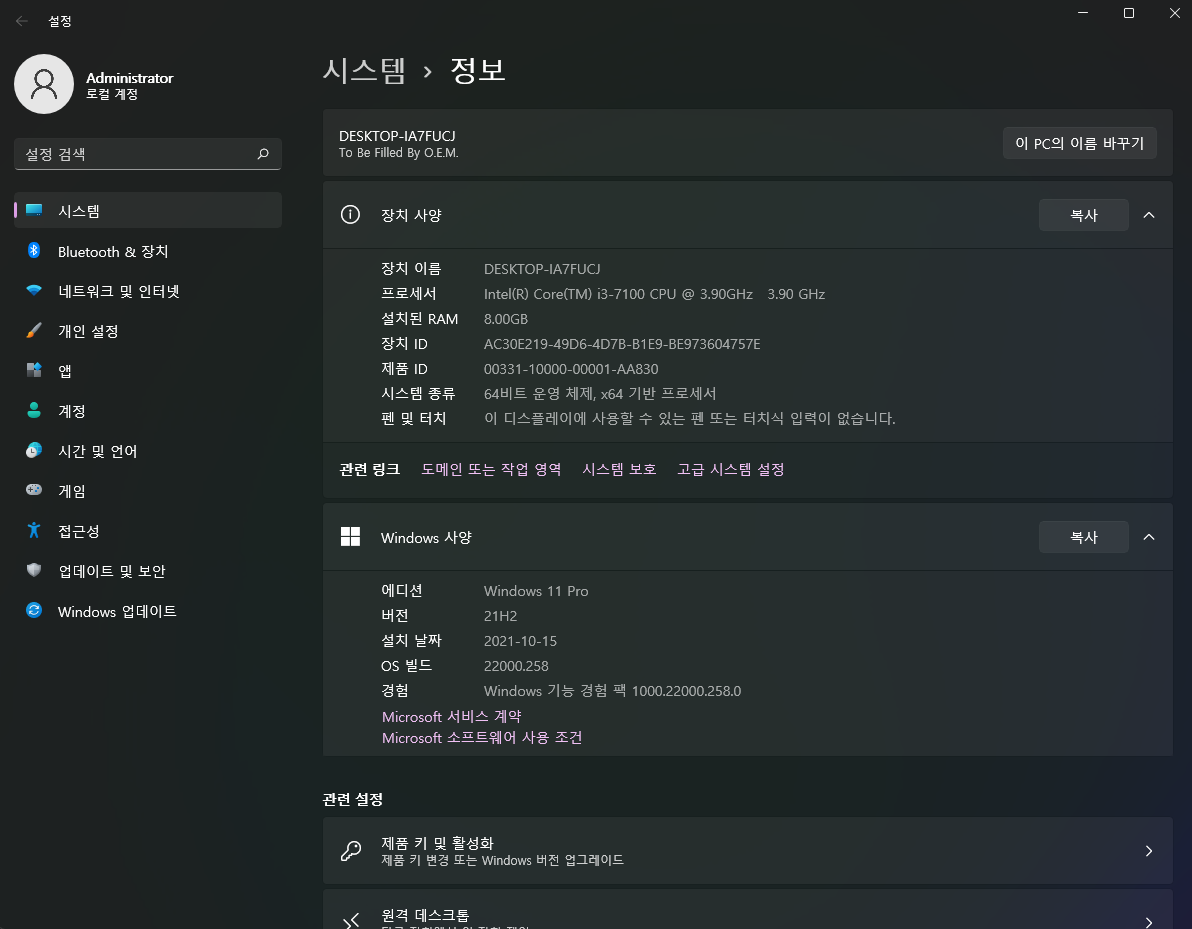Click the Update & security shield icon

pyautogui.click(x=34, y=570)
